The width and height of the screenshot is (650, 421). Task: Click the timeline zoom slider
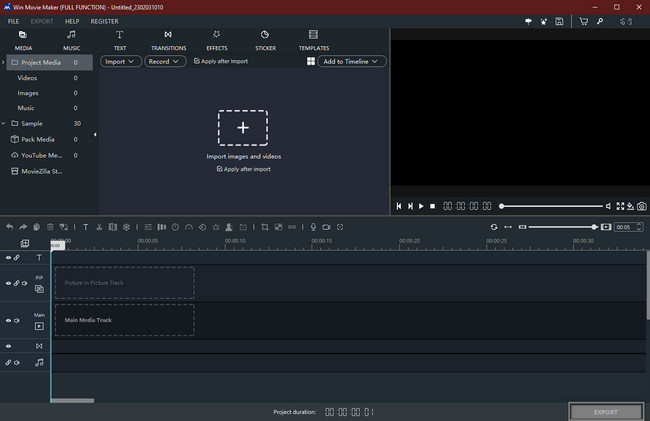pos(563,227)
